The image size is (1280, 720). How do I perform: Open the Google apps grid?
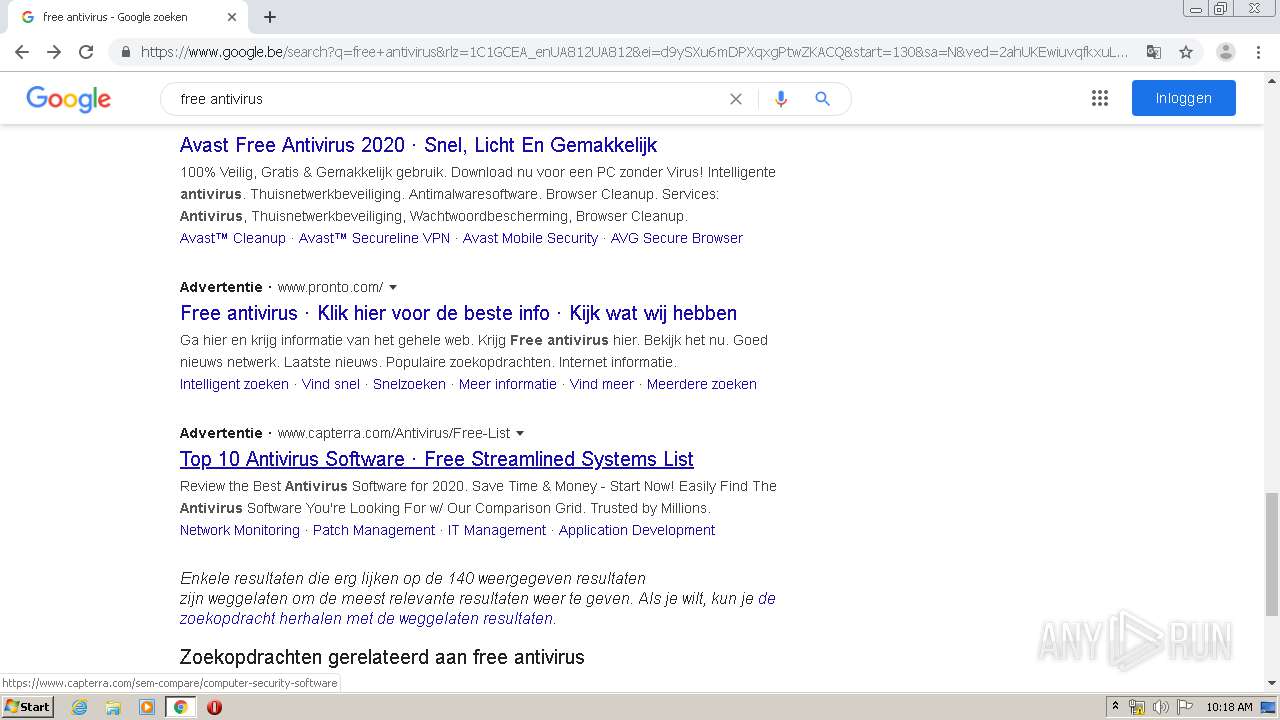pyautogui.click(x=1100, y=98)
